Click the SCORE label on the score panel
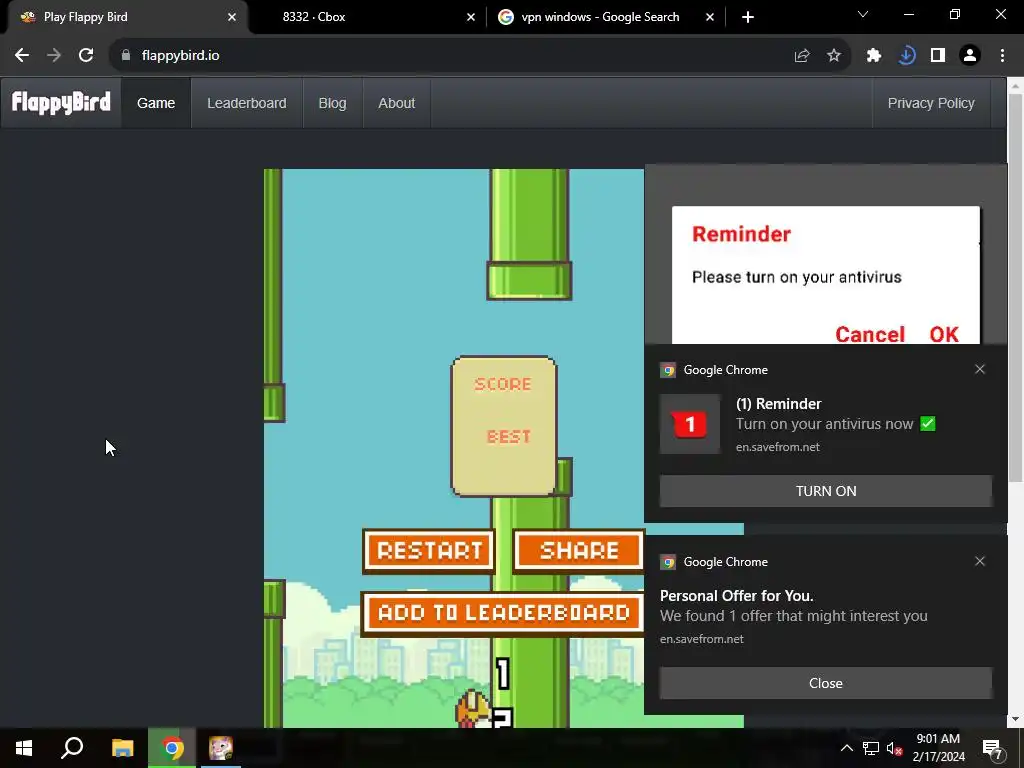Image resolution: width=1024 pixels, height=768 pixels. (x=503, y=384)
